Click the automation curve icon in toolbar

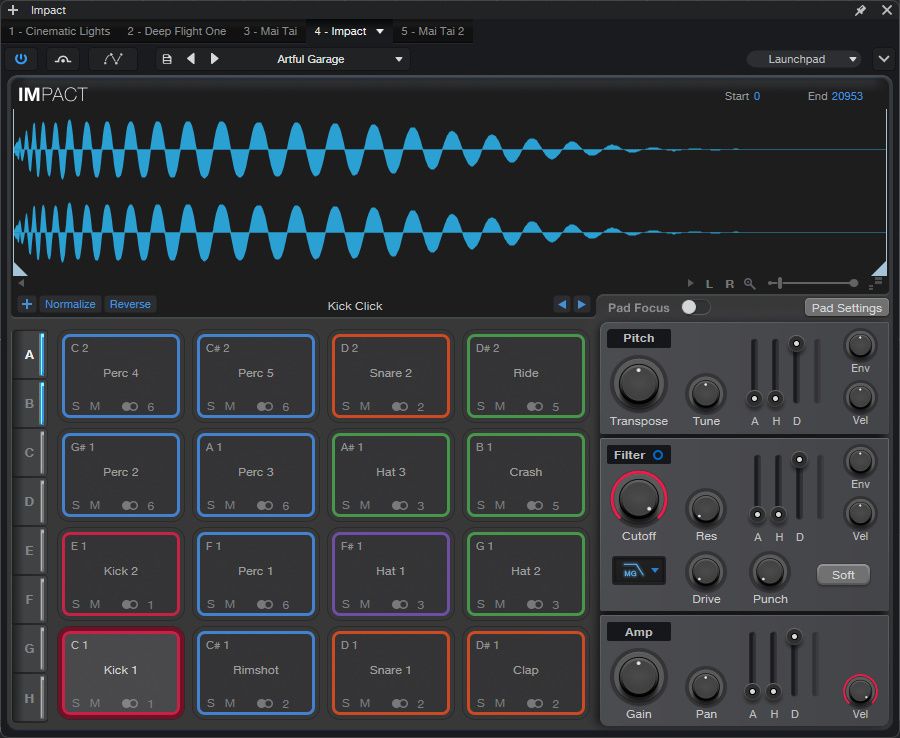(x=113, y=59)
